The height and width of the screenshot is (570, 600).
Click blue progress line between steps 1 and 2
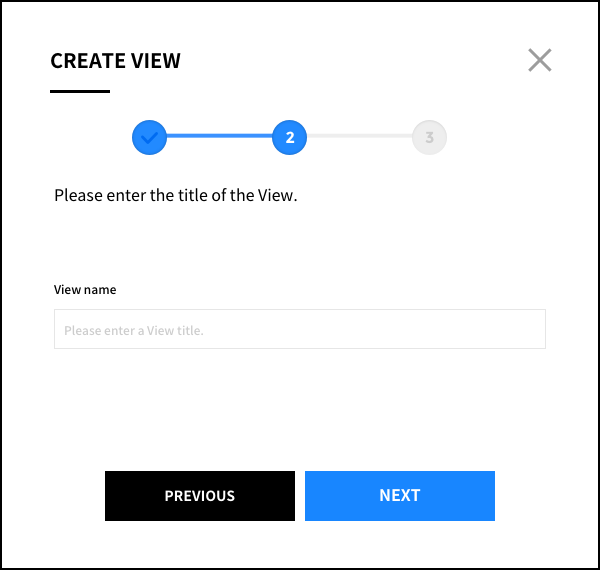coord(219,136)
